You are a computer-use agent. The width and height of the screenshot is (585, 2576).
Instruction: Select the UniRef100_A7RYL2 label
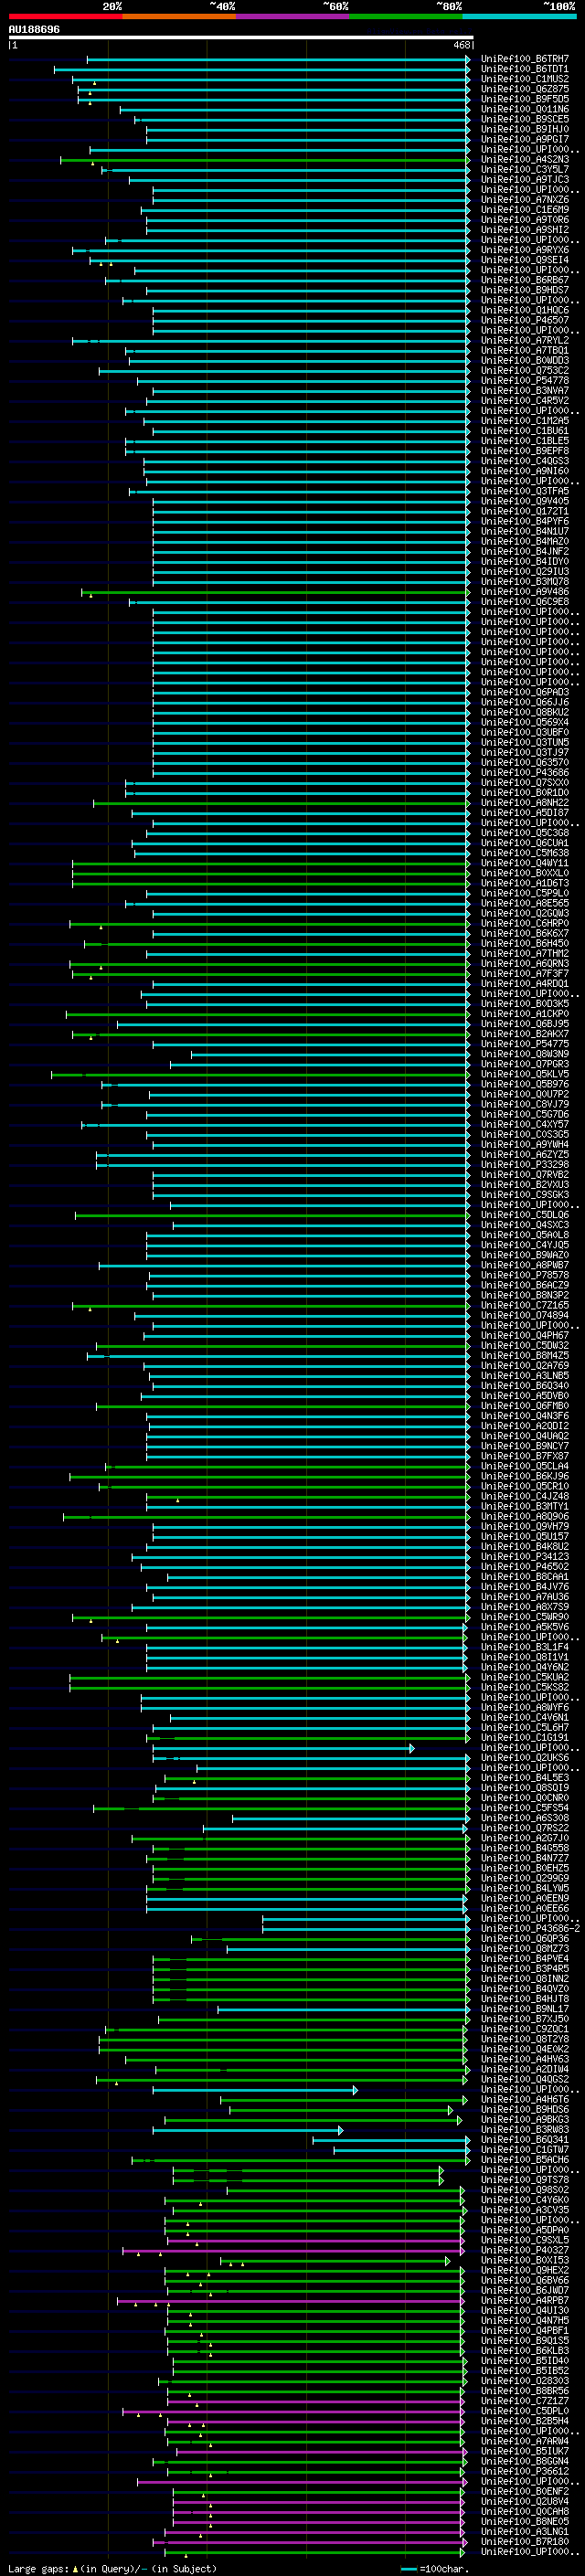pos(525,340)
